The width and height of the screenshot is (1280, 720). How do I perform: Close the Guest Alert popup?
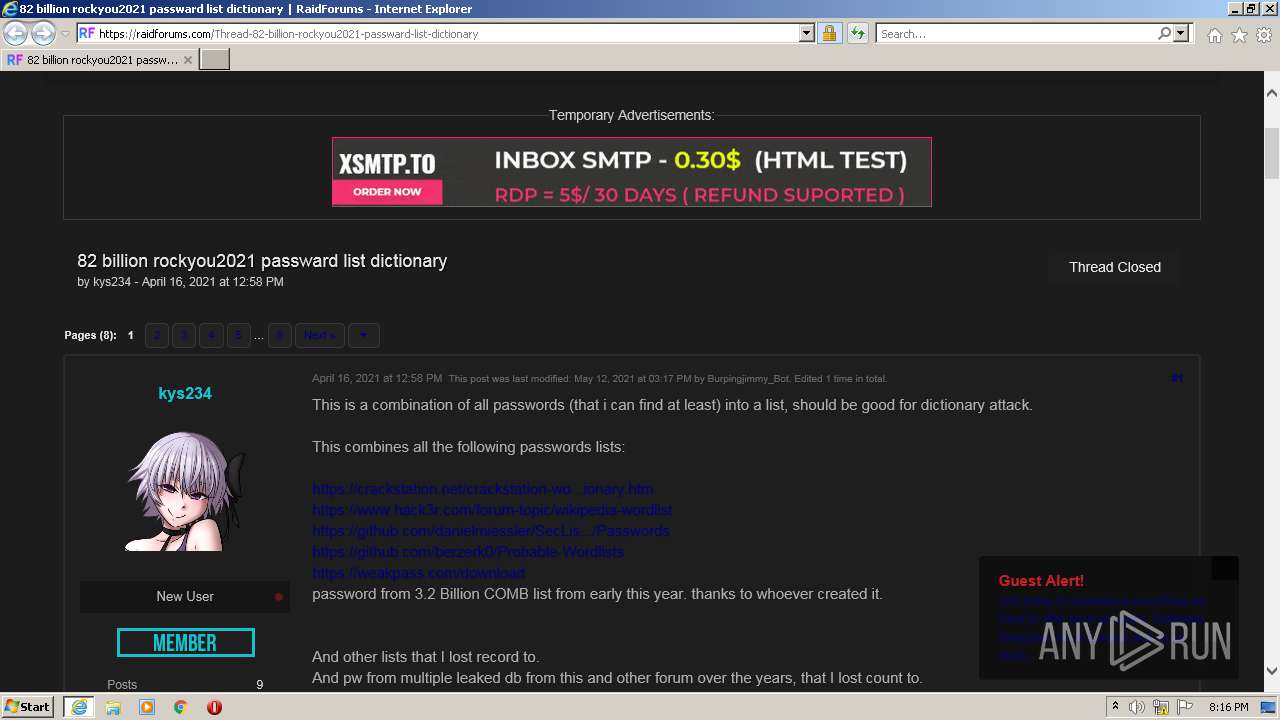pyautogui.click(x=1224, y=569)
